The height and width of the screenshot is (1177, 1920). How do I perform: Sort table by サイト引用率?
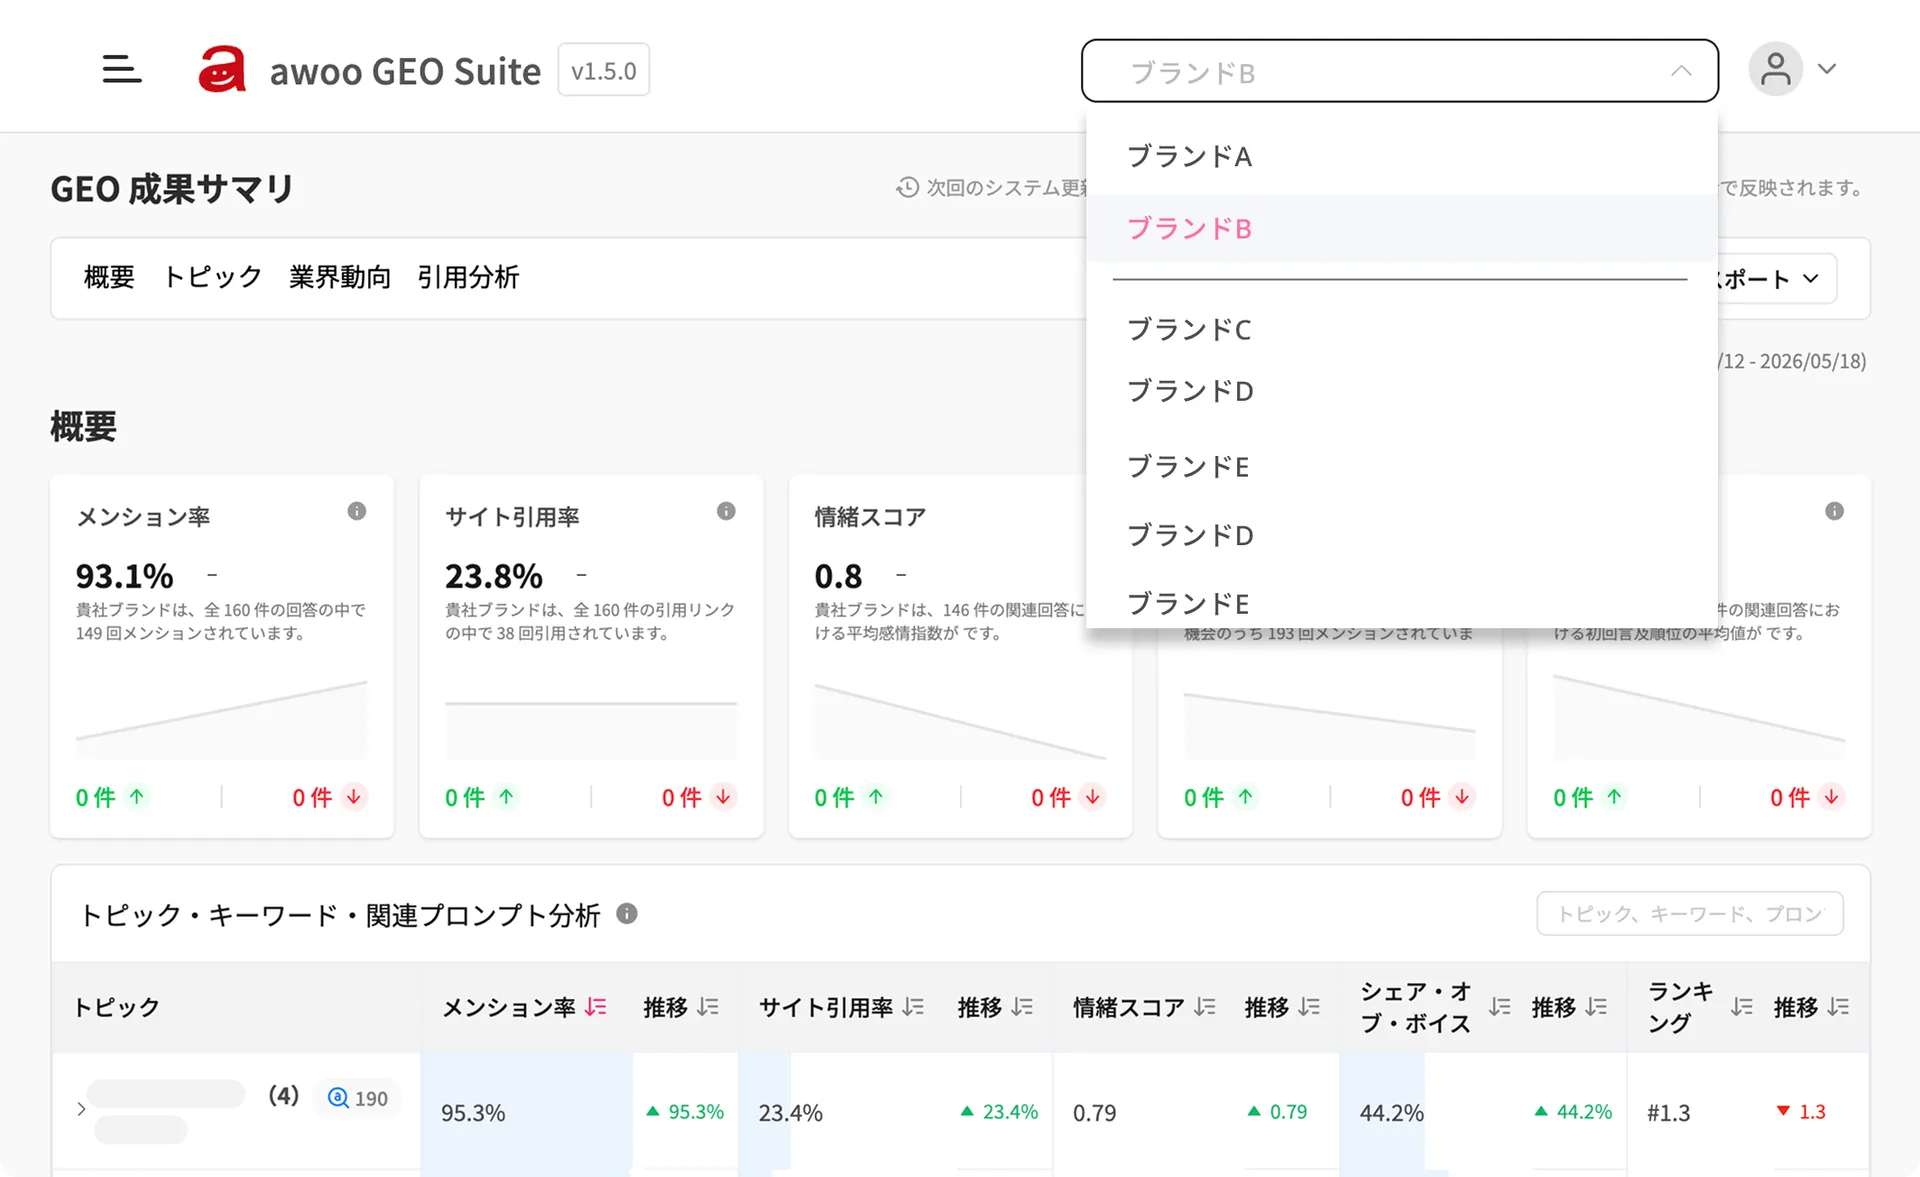click(x=913, y=1007)
